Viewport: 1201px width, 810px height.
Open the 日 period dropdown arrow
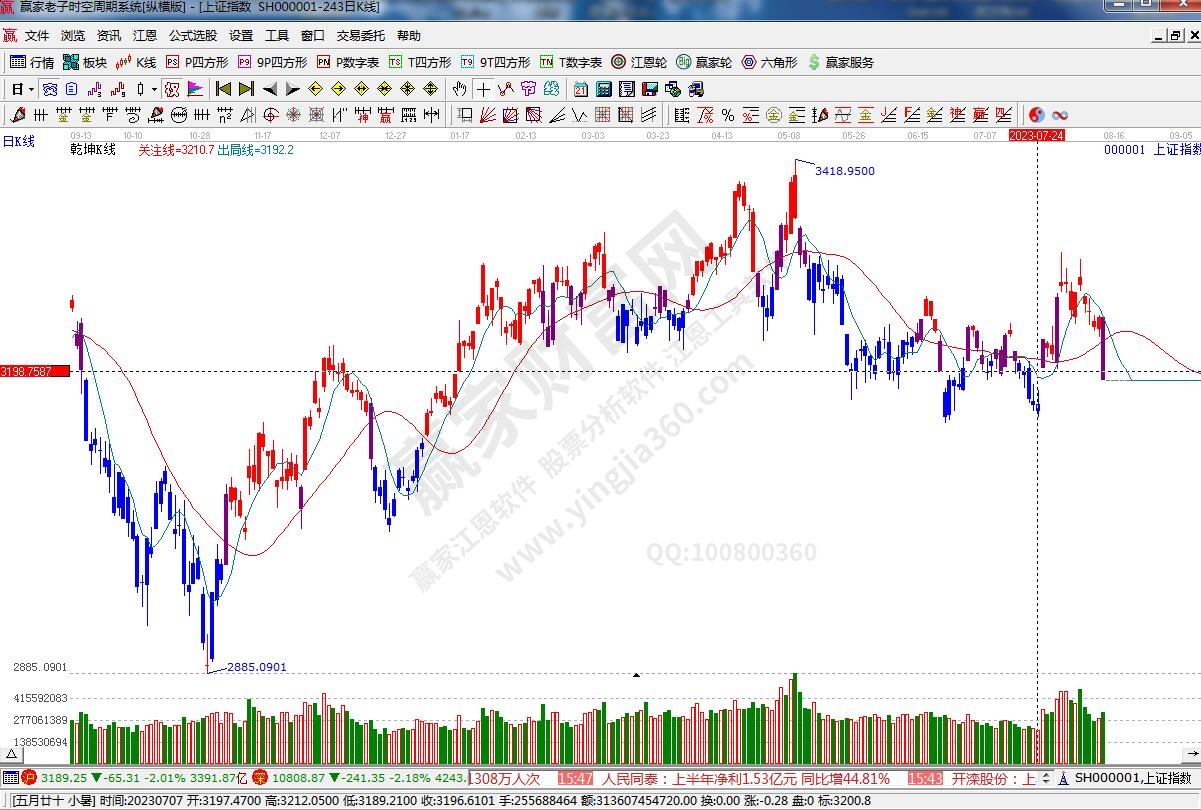(x=31, y=89)
